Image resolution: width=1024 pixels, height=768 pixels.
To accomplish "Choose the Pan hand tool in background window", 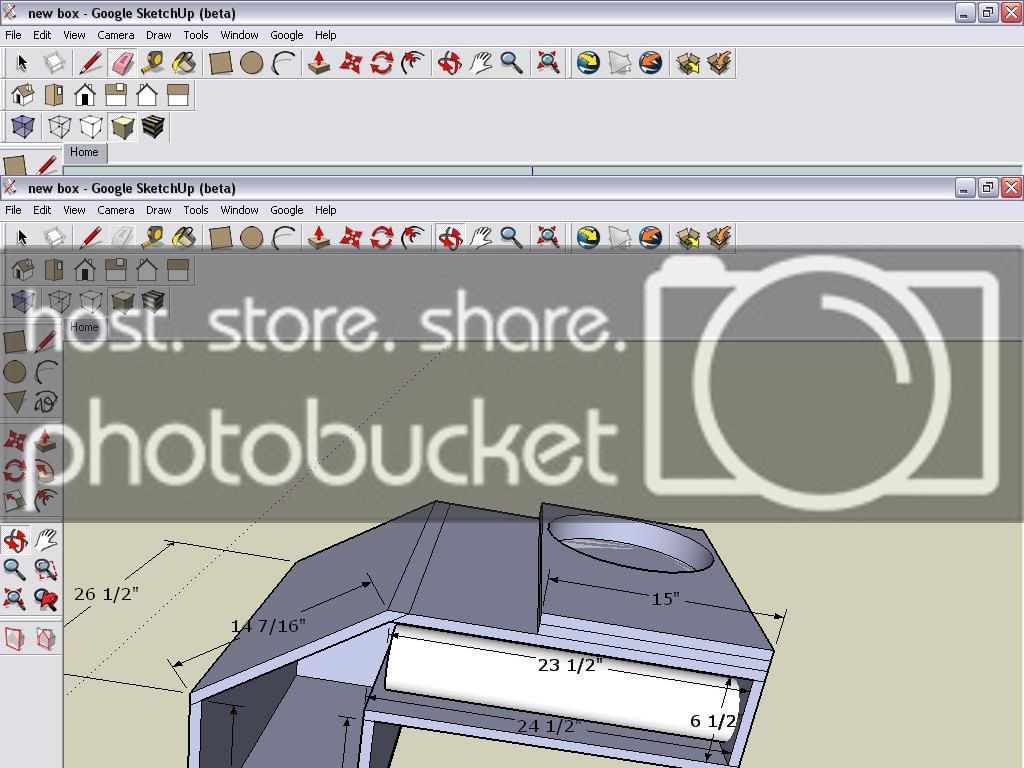I will click(x=481, y=63).
